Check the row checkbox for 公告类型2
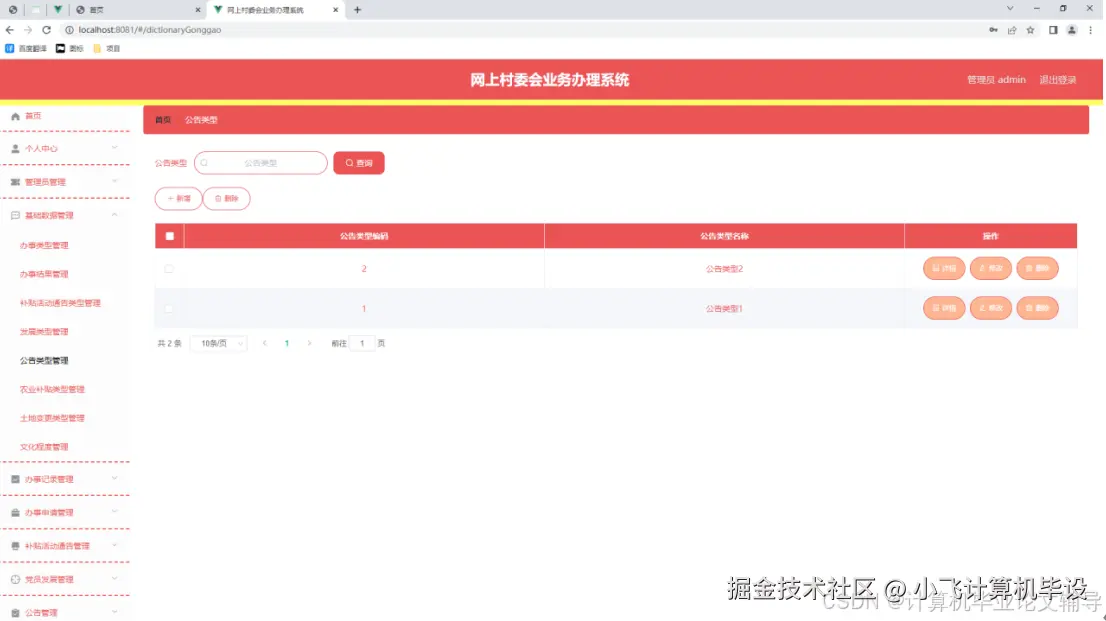The width and height of the screenshot is (1106, 621). tap(169, 268)
